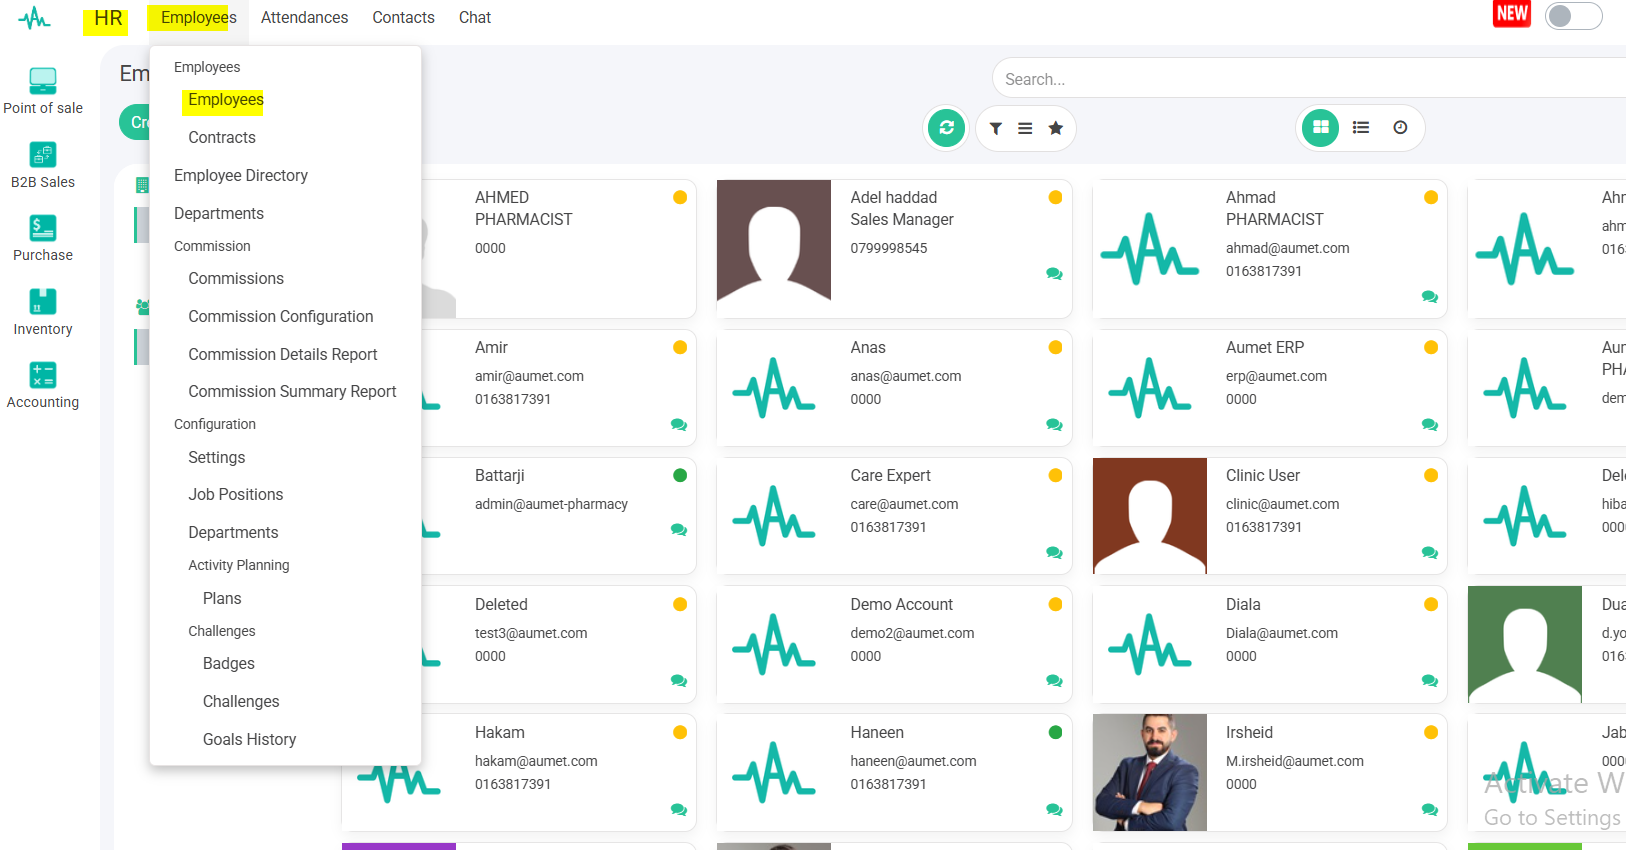Click the refresh icon button

[946, 128]
